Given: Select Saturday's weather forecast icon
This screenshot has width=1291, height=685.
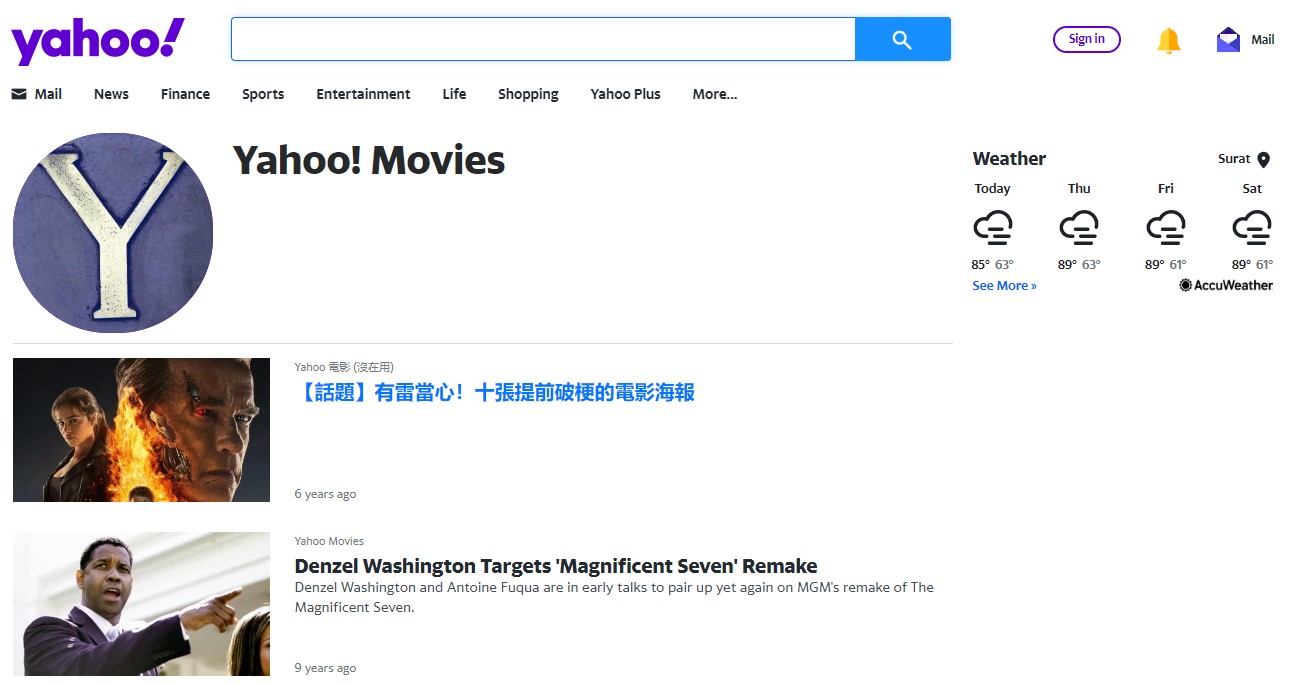Looking at the screenshot, I should pos(1251,227).
